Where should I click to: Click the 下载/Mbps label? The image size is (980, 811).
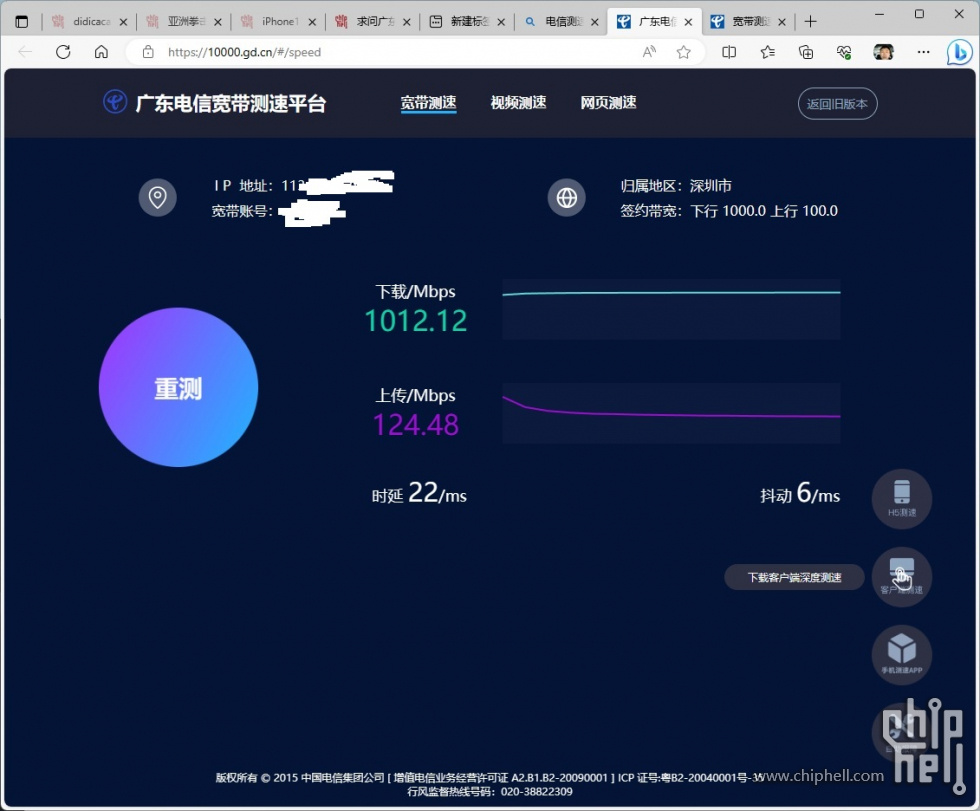(415, 291)
